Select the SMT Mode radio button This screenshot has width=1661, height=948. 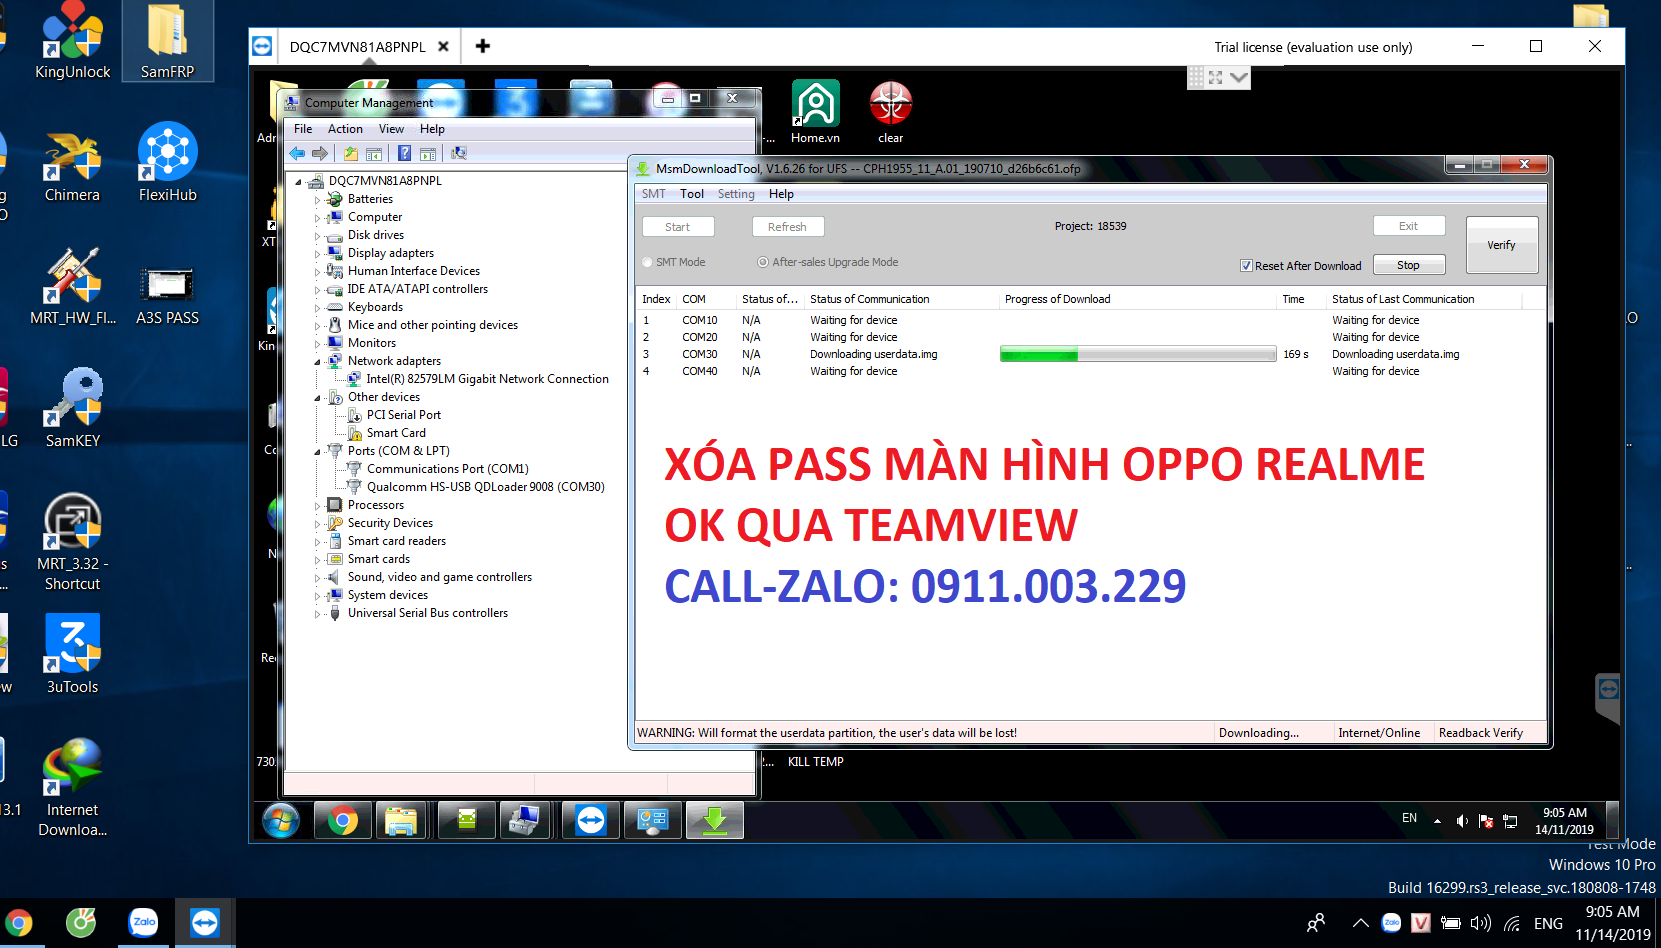[x=647, y=262]
